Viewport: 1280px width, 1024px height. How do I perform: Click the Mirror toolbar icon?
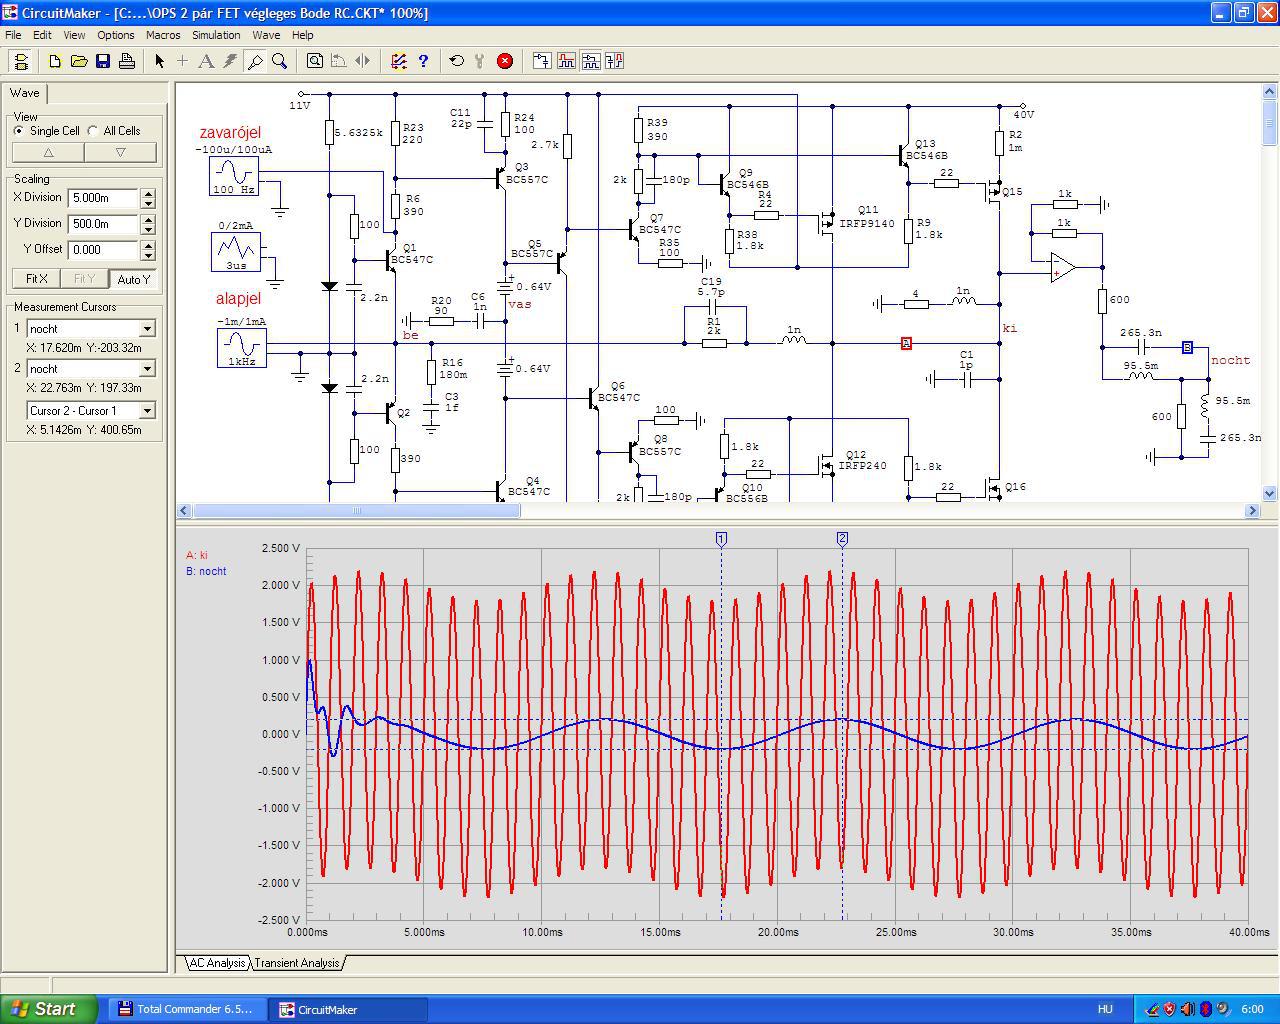363,61
